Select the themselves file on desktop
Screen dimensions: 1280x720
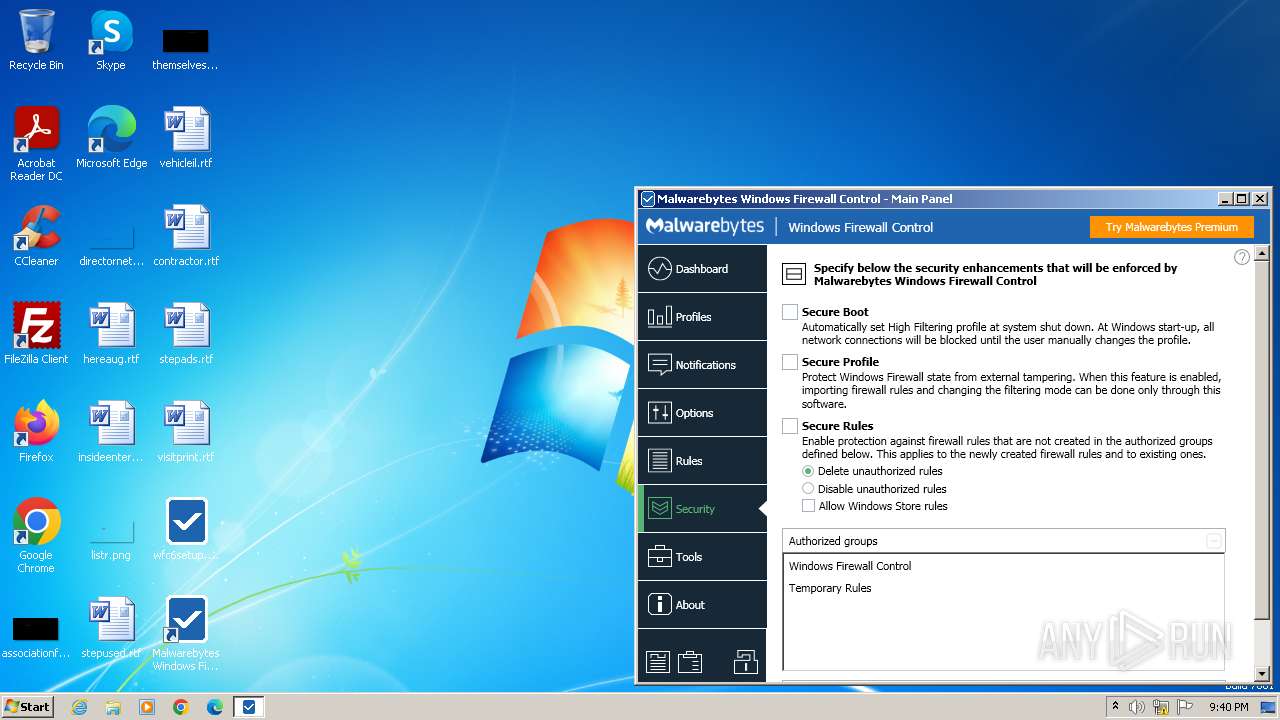coord(186,48)
